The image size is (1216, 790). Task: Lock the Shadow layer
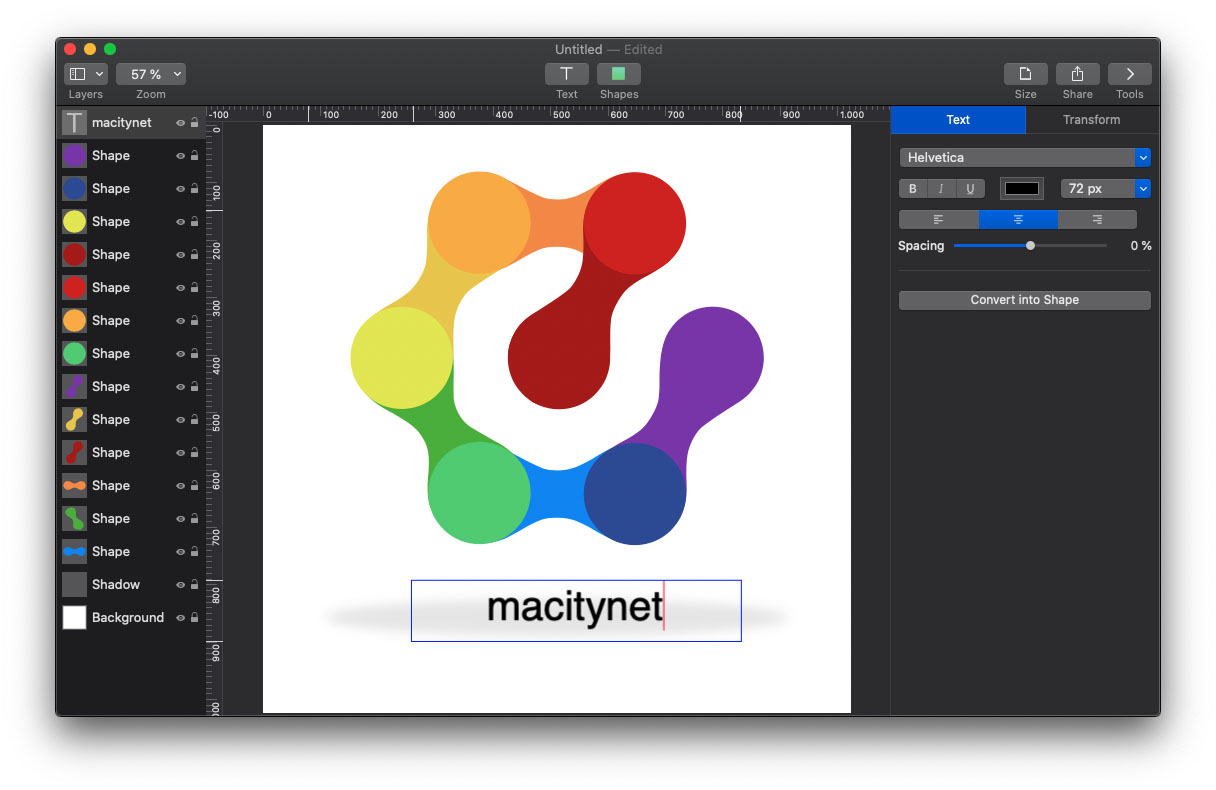194,585
